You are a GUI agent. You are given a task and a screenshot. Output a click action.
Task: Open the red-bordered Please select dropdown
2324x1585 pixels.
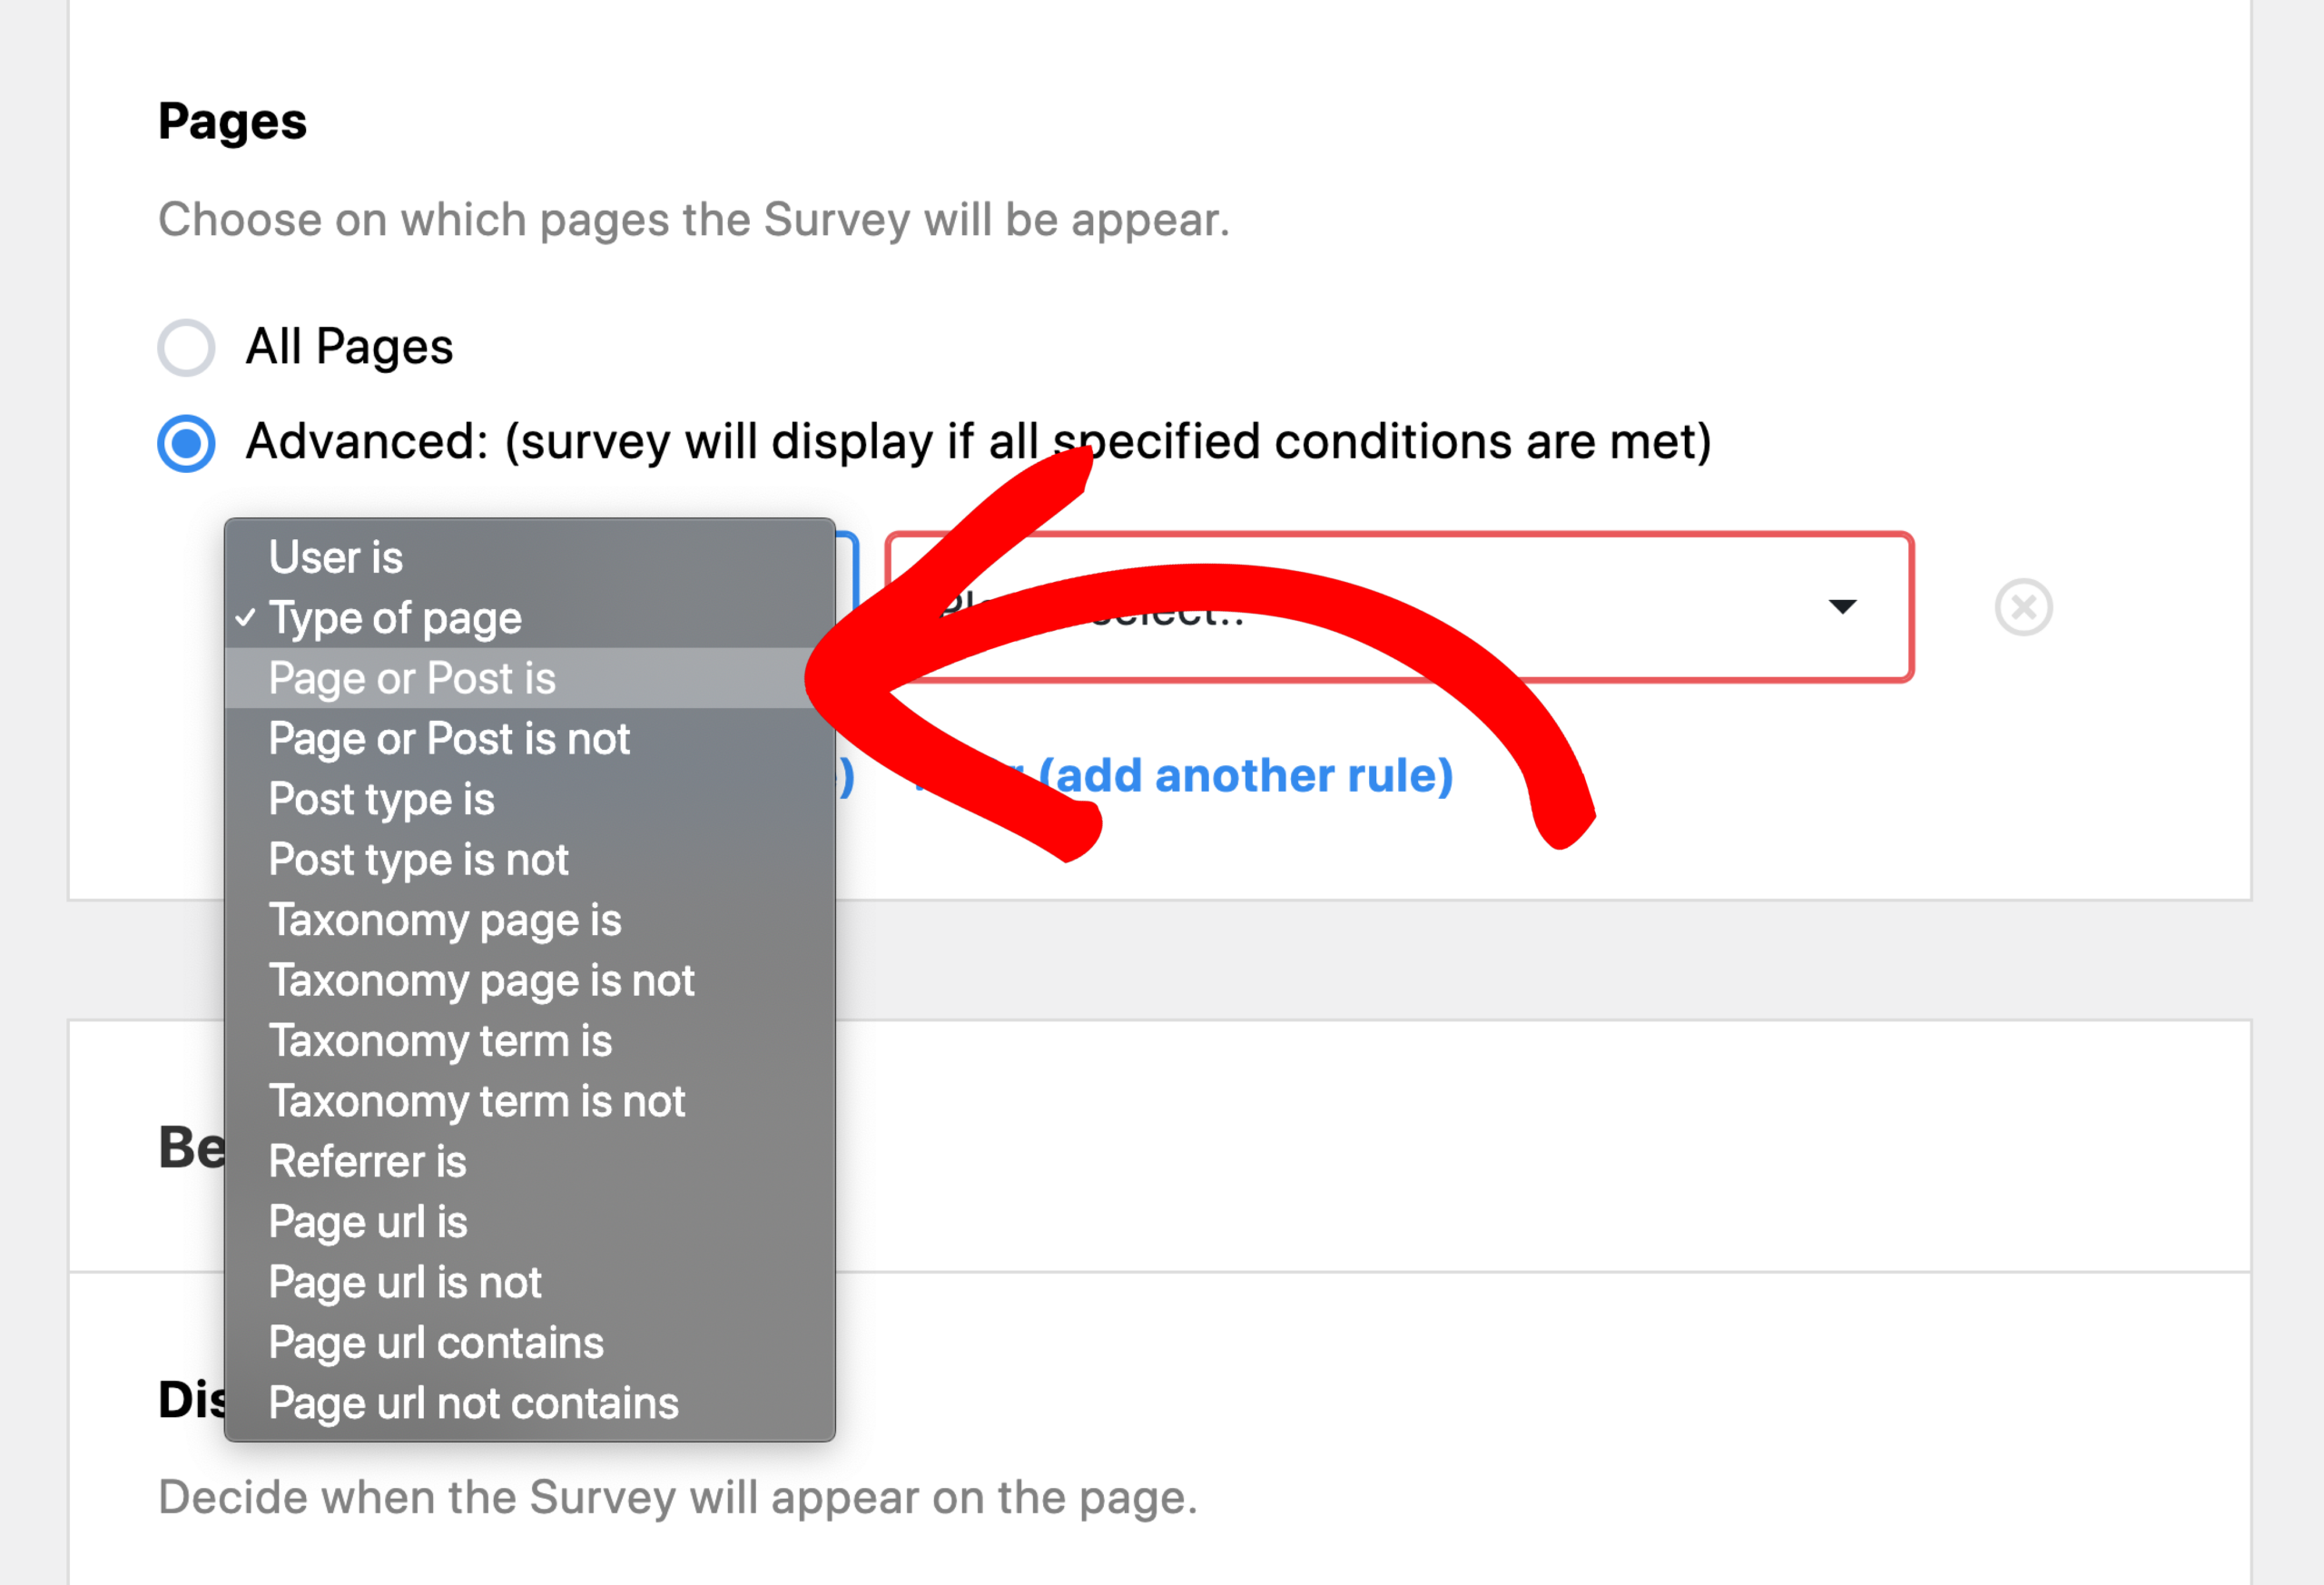1399,607
